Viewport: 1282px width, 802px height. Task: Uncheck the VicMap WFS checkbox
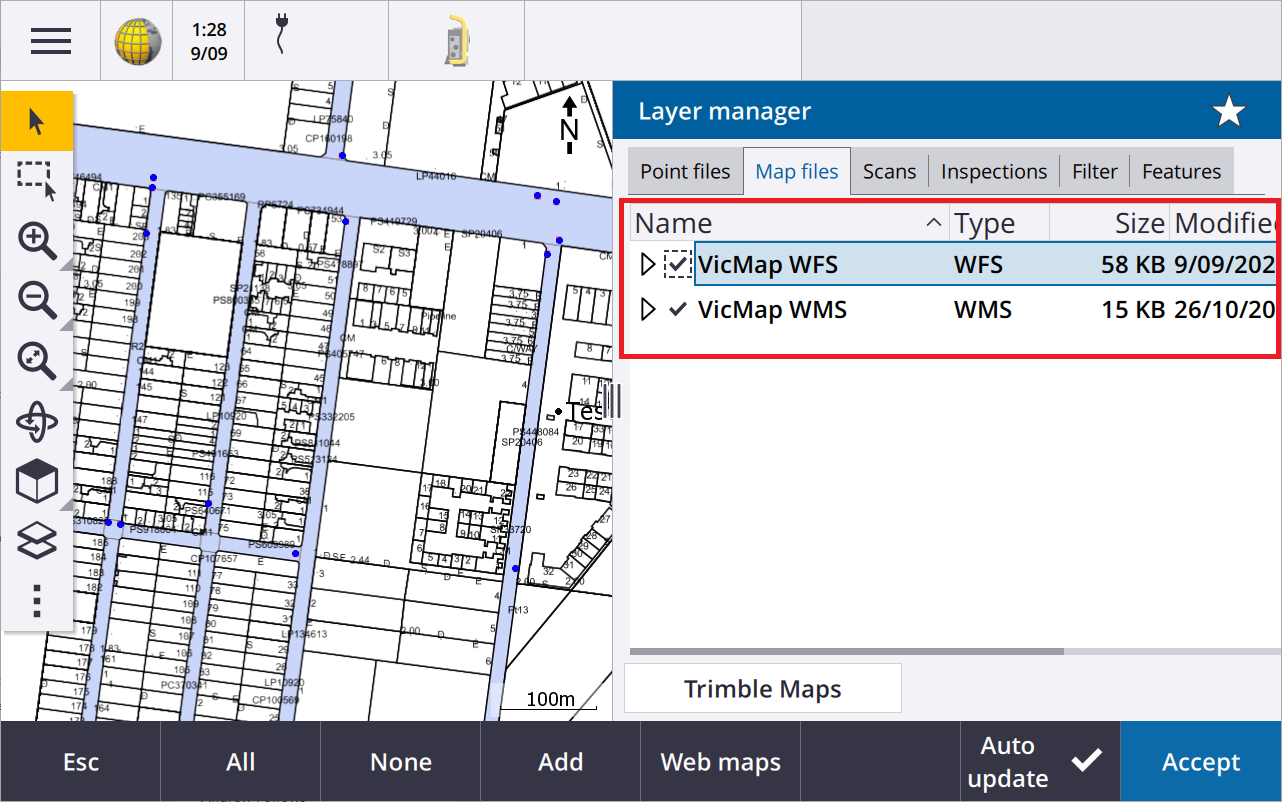pyautogui.click(x=678, y=265)
